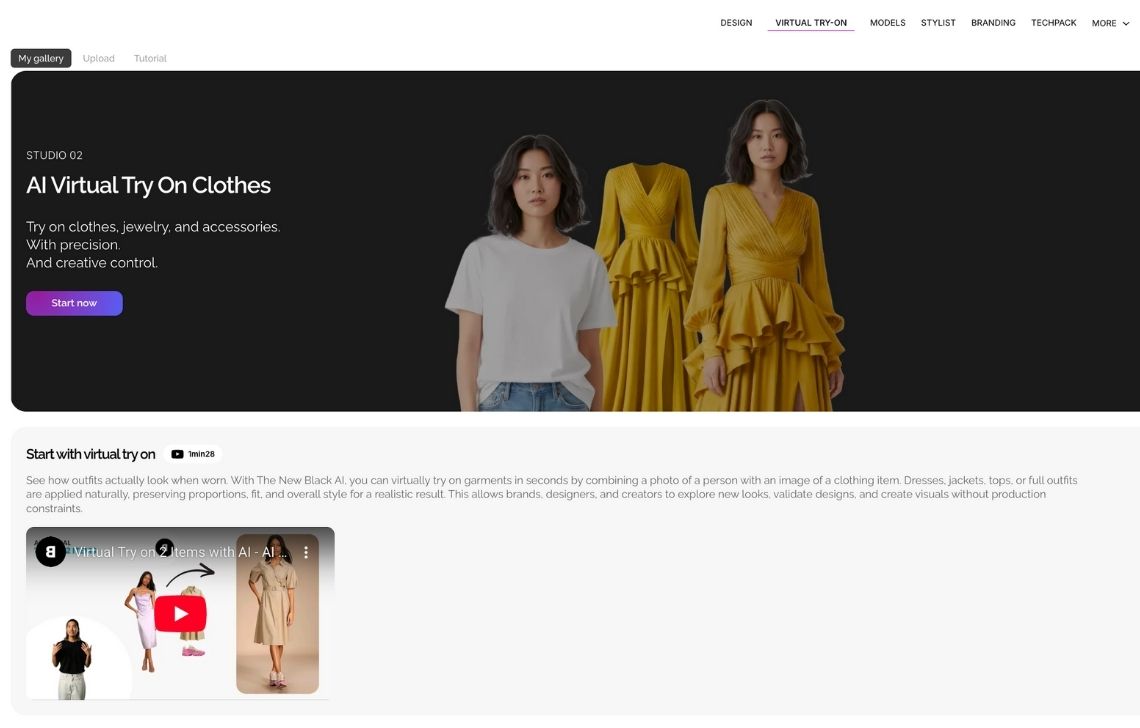Open the DESIGN menu item
The image size is (1140, 728).
pyautogui.click(x=736, y=23)
